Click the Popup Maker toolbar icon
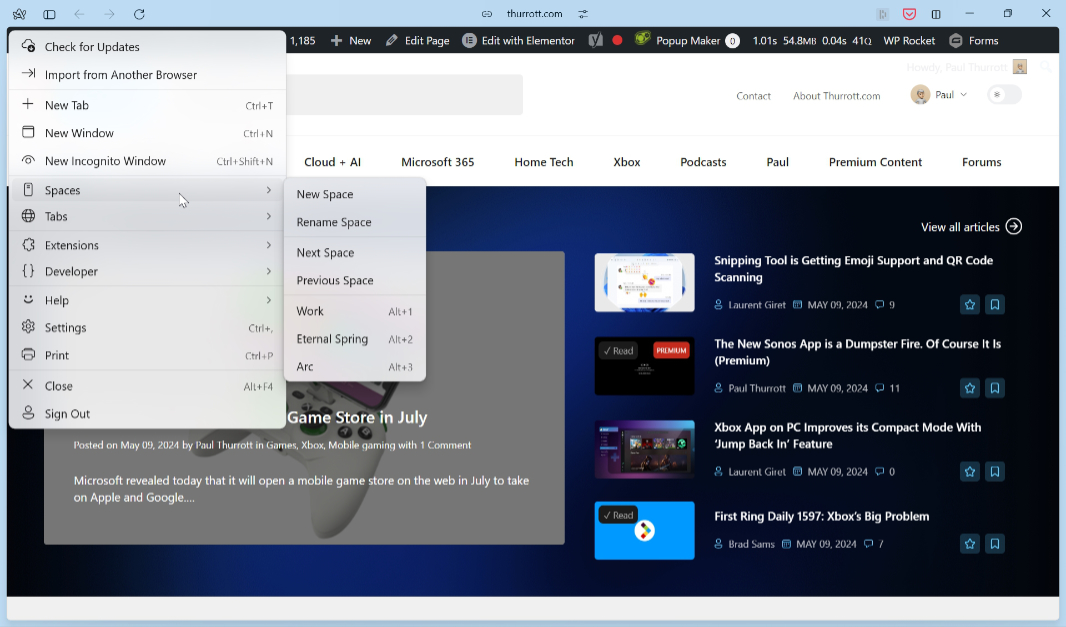Viewport: 1066px width, 627px height. tap(642, 40)
